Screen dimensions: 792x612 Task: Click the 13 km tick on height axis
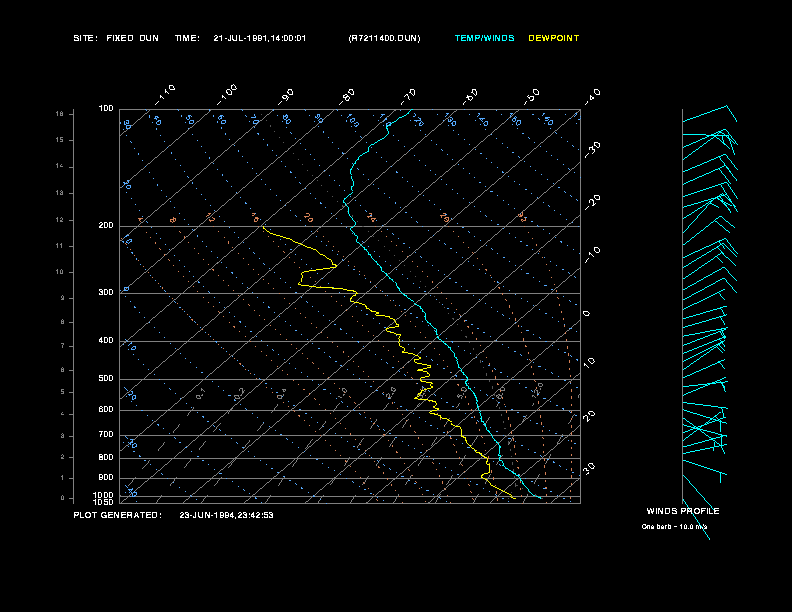click(x=60, y=193)
